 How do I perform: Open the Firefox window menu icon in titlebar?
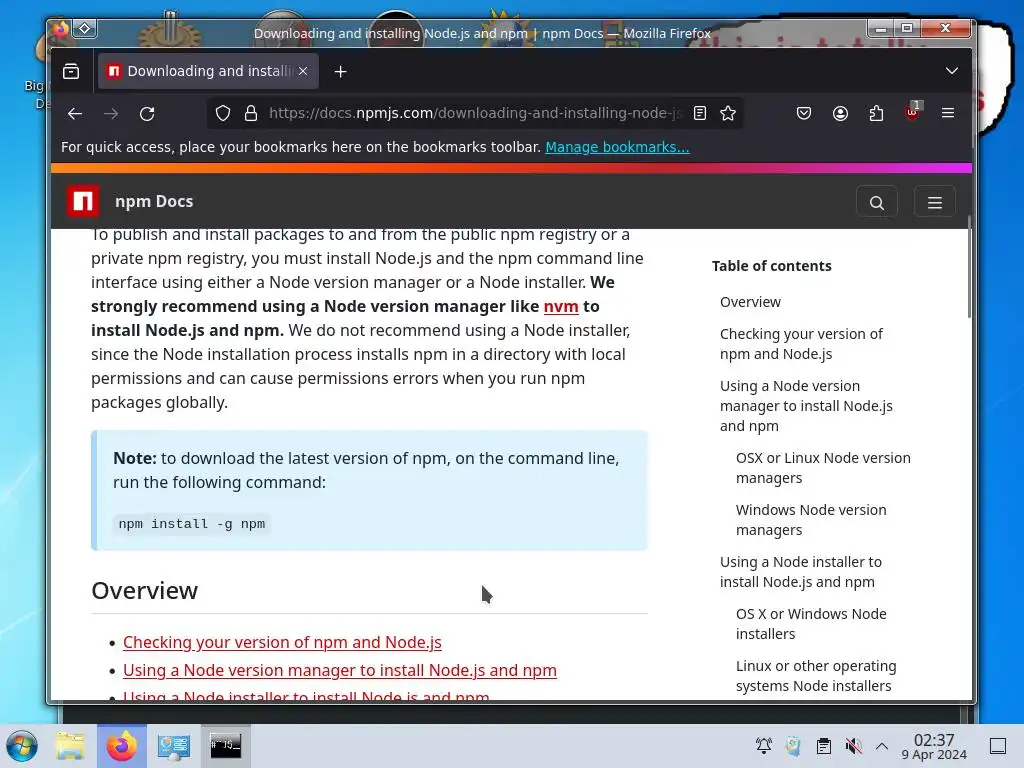point(60,29)
